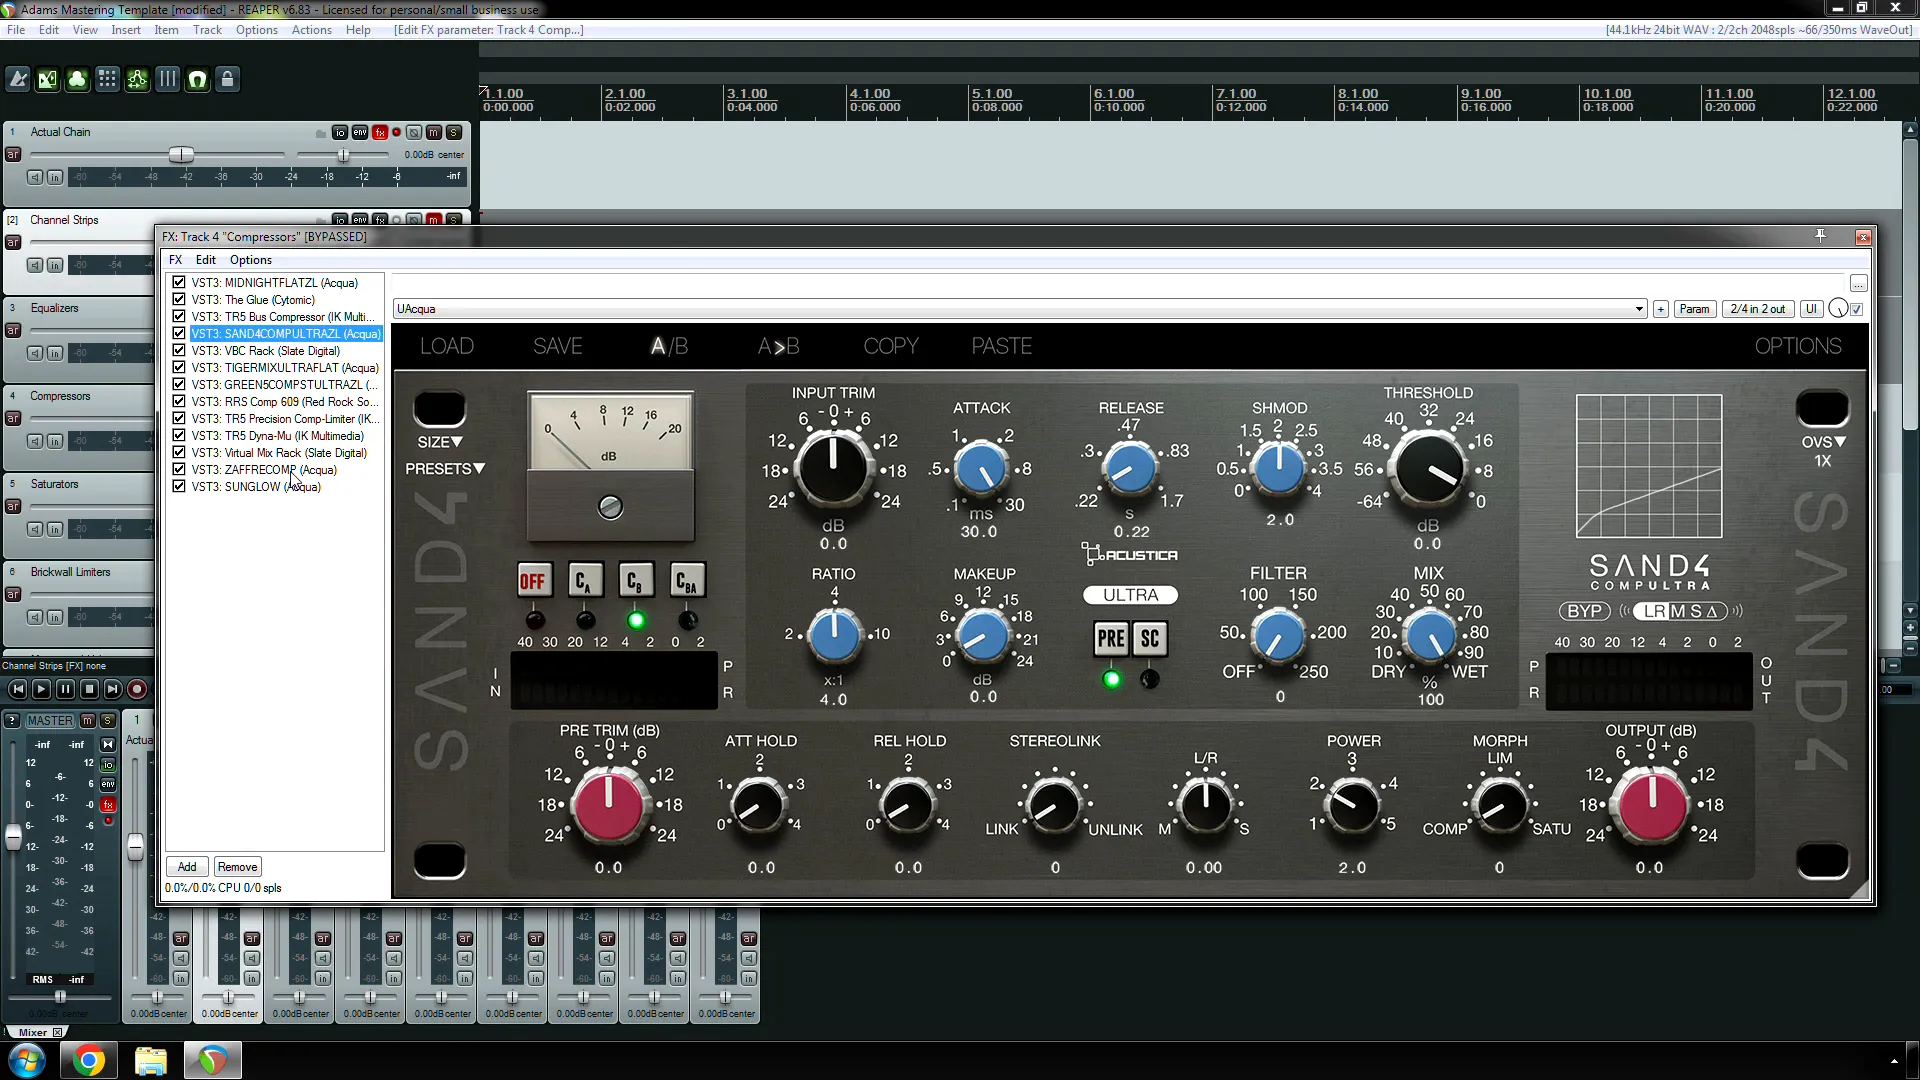1920x1080 pixels.
Task: Click the master track volume fader
Action: [14, 837]
